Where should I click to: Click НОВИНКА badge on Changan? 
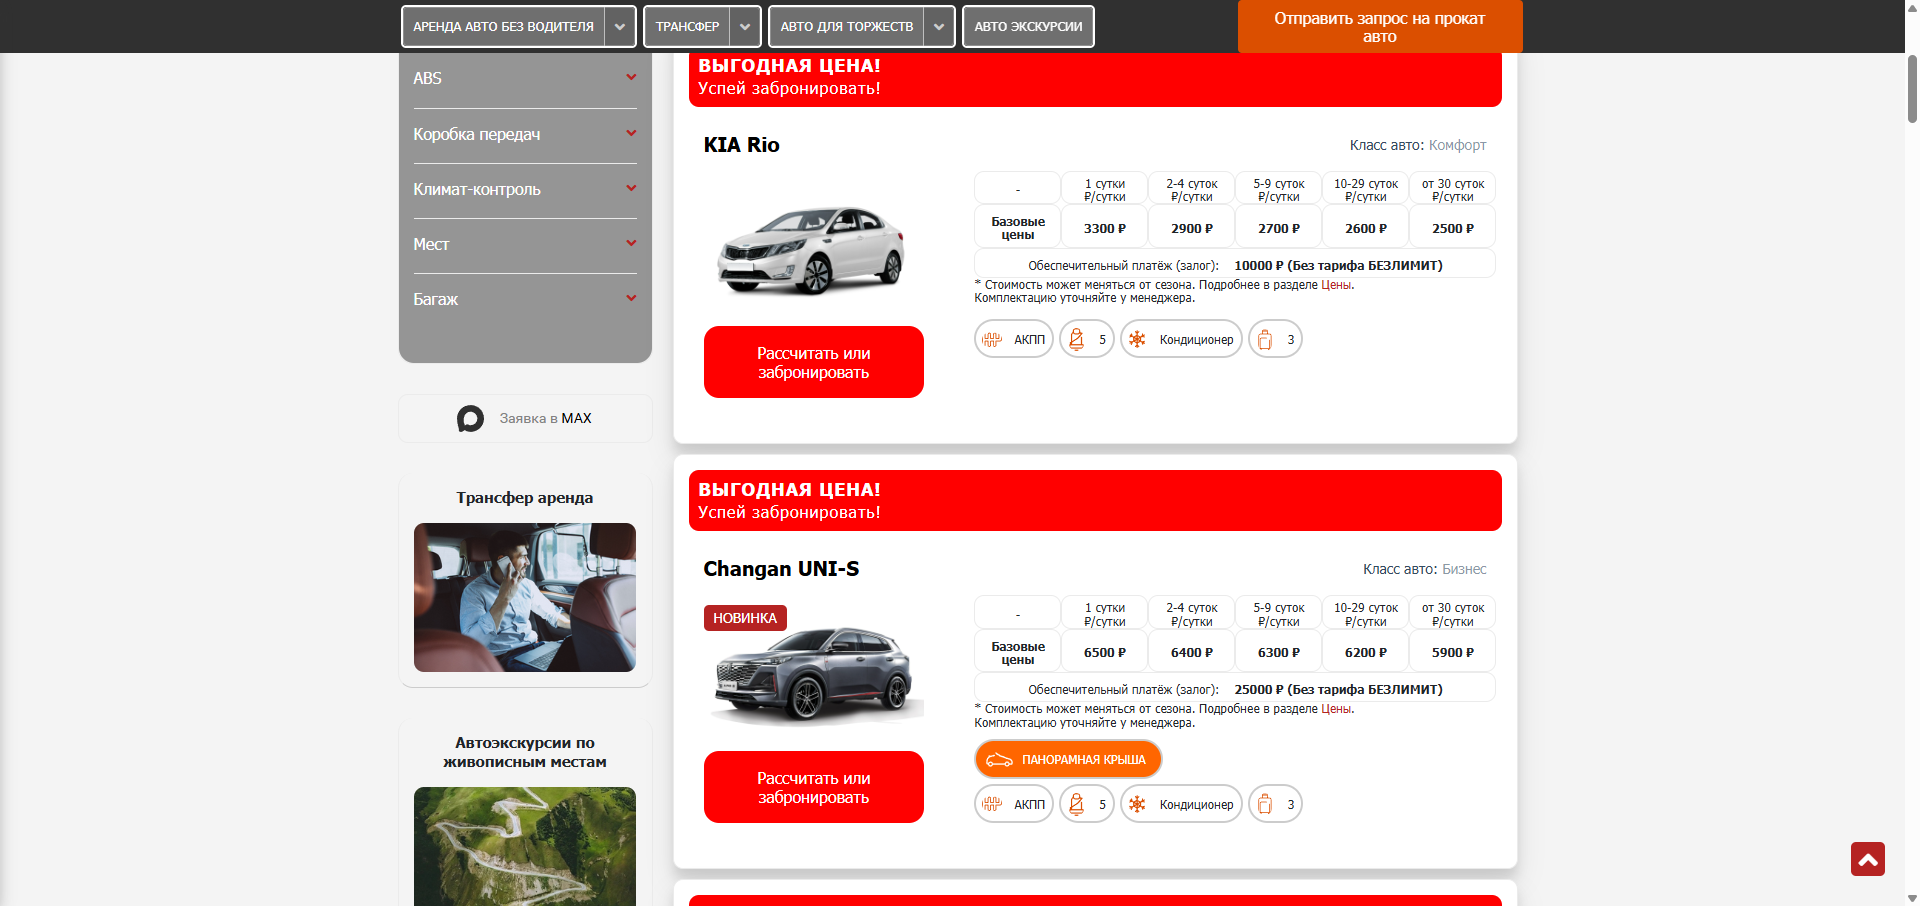[x=745, y=618]
